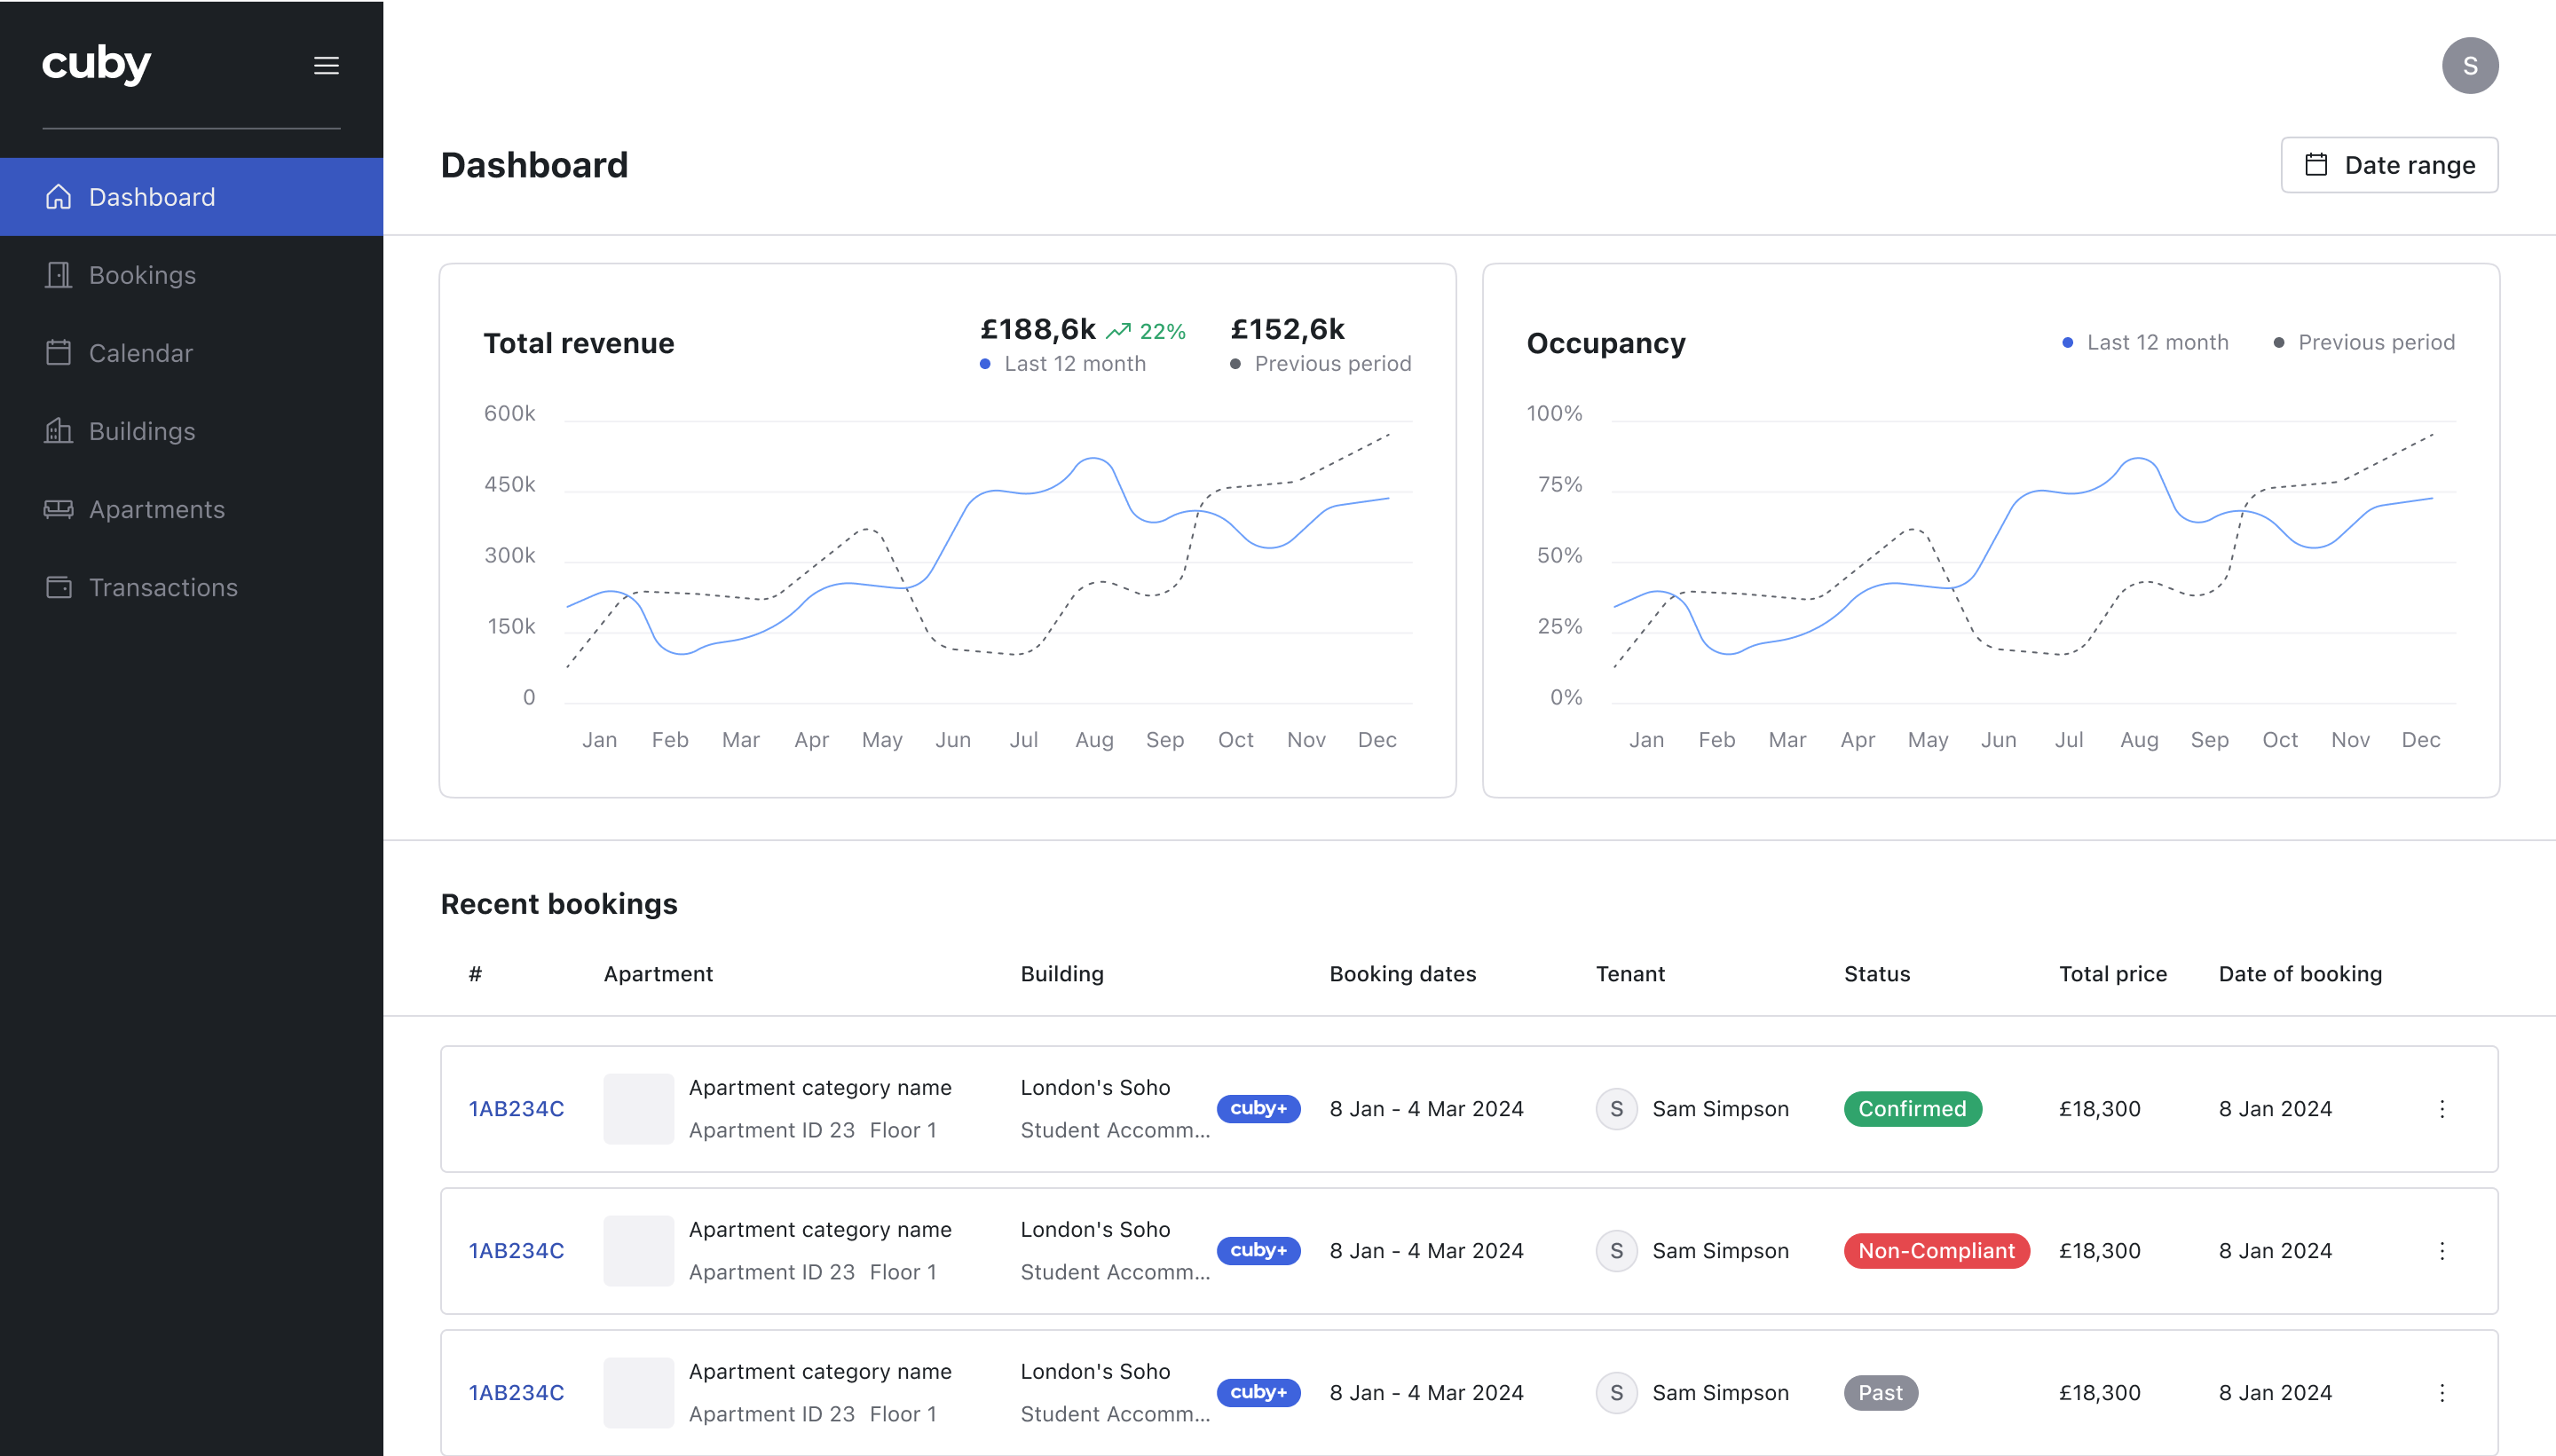
Task: Open the kebab menu on the Confirmed booking row
Action: coord(2442,1109)
